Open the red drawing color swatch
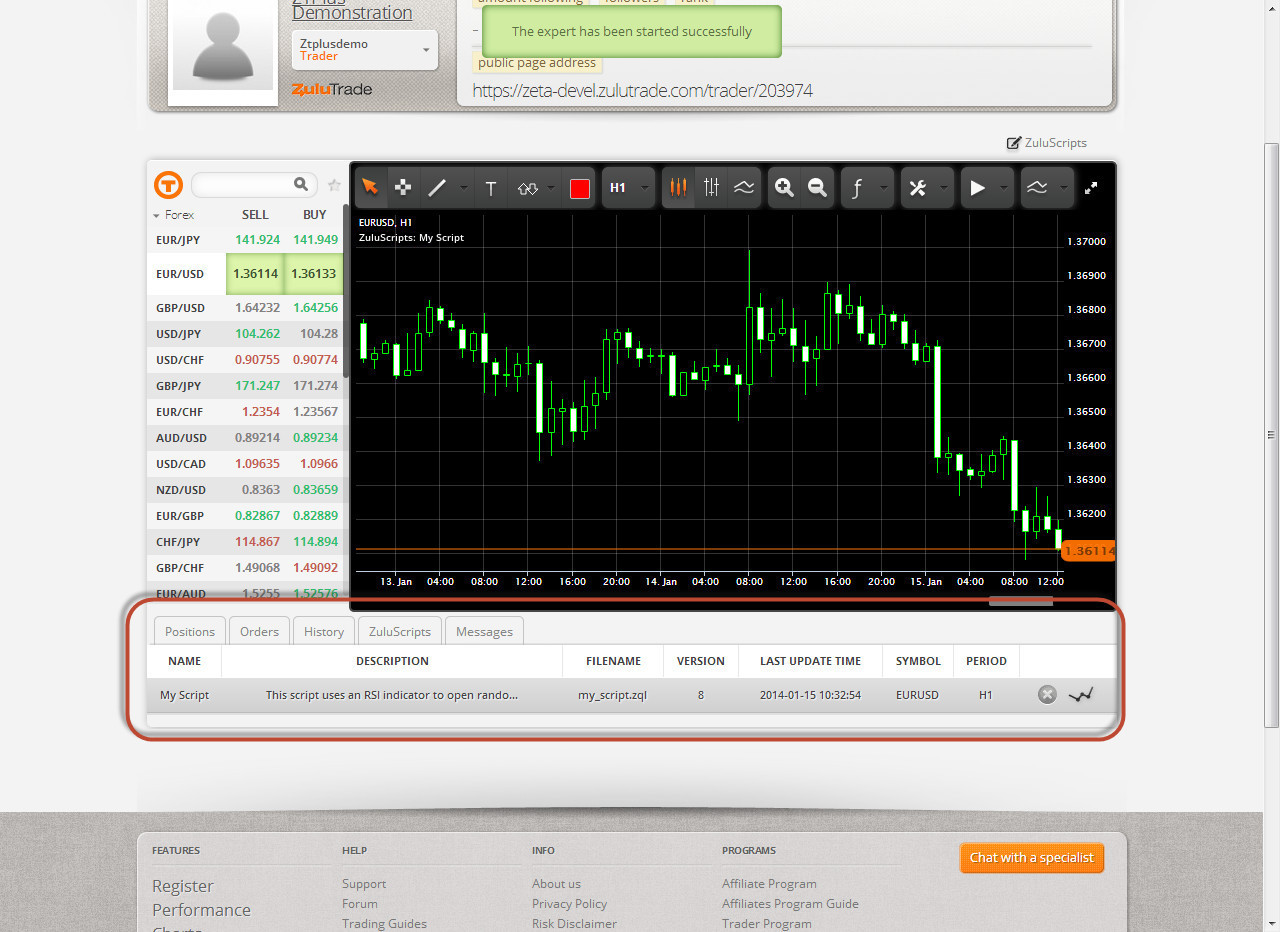This screenshot has height=932, width=1280. 579,188
